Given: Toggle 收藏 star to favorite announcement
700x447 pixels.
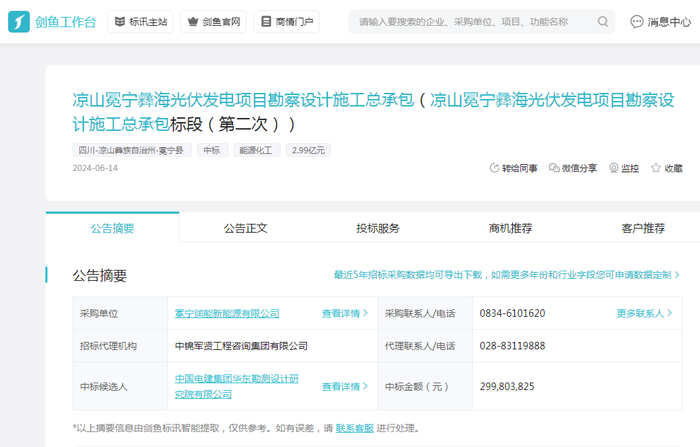Looking at the screenshot, I should click(x=656, y=169).
